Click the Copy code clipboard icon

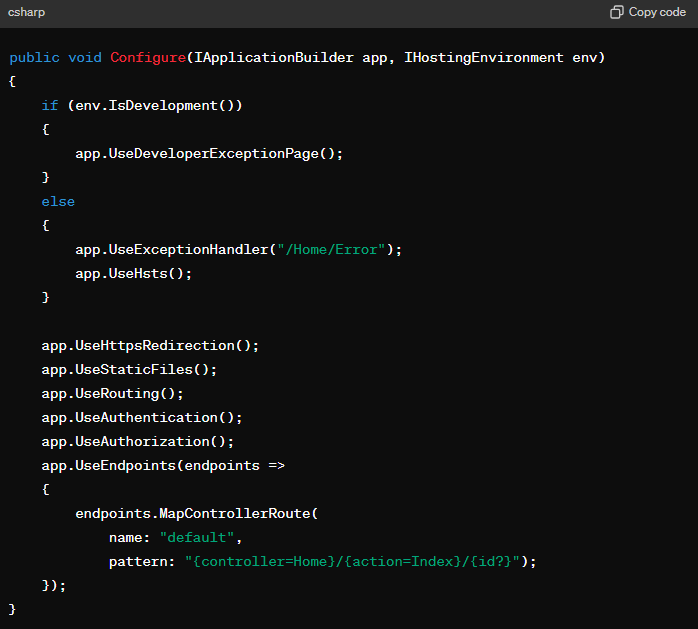[x=617, y=12]
